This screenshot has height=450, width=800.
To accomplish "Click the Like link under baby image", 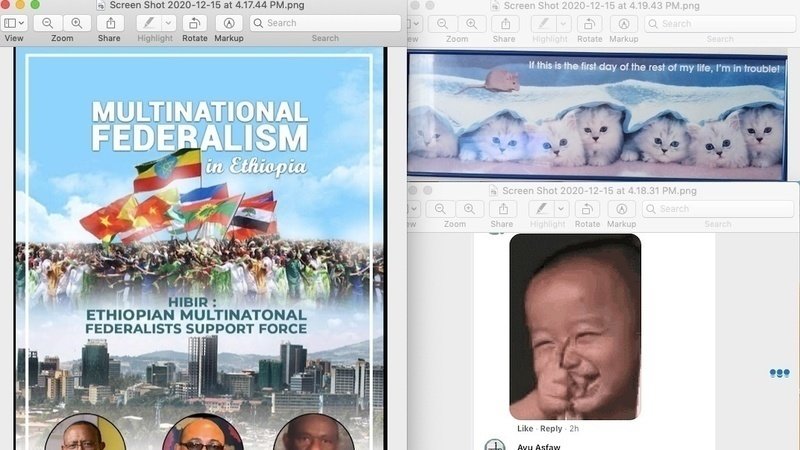I will pos(525,428).
